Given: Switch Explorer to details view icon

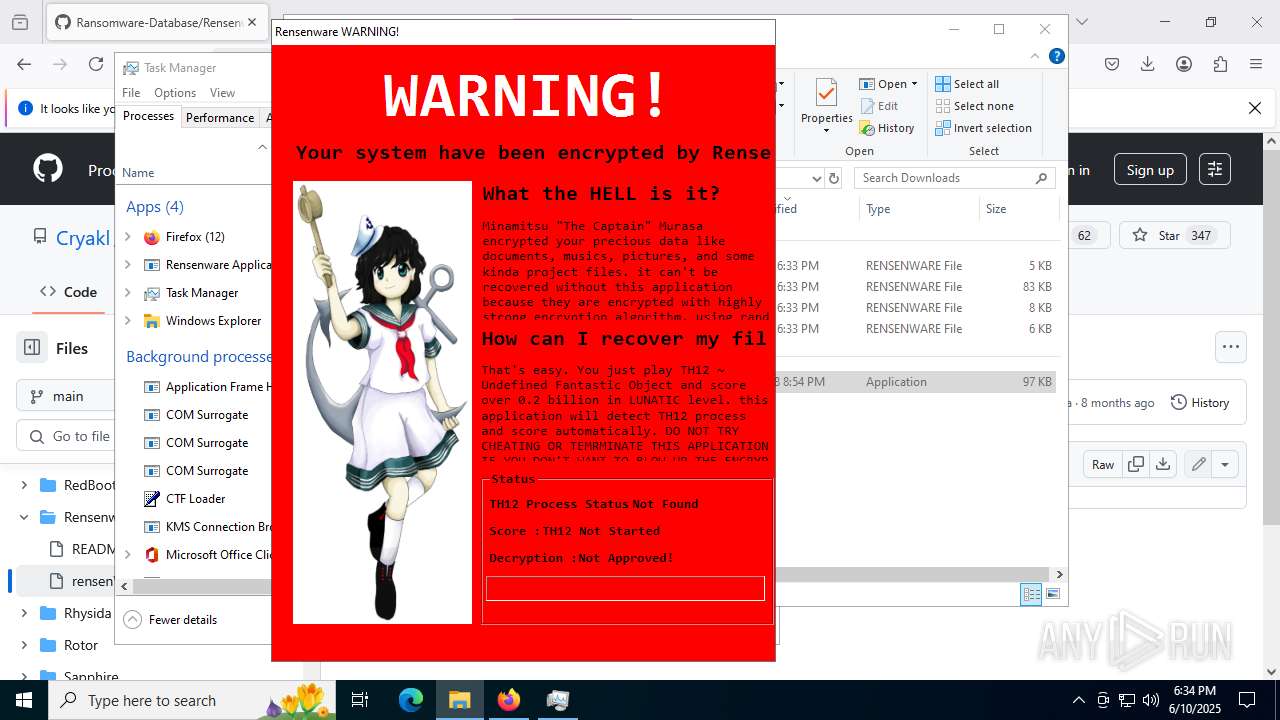Looking at the screenshot, I should point(1031,594).
